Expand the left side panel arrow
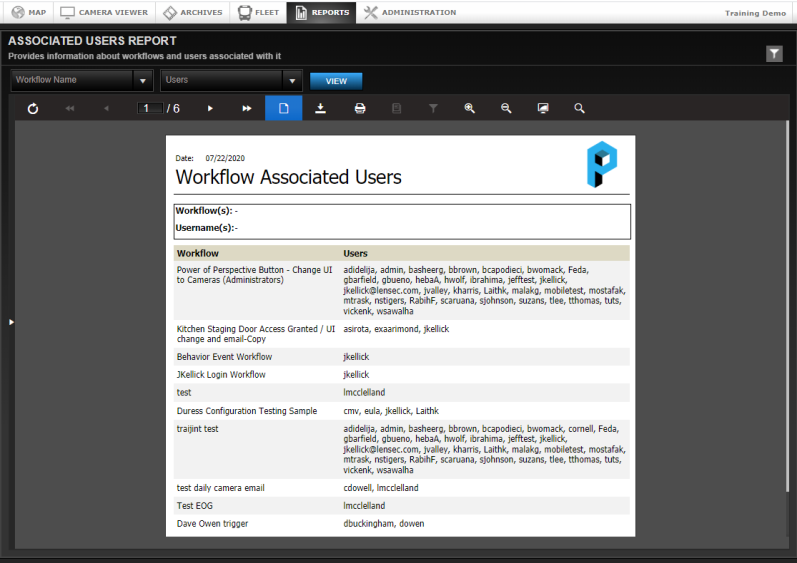Screen dimensions: 797x563 [x=11, y=322]
